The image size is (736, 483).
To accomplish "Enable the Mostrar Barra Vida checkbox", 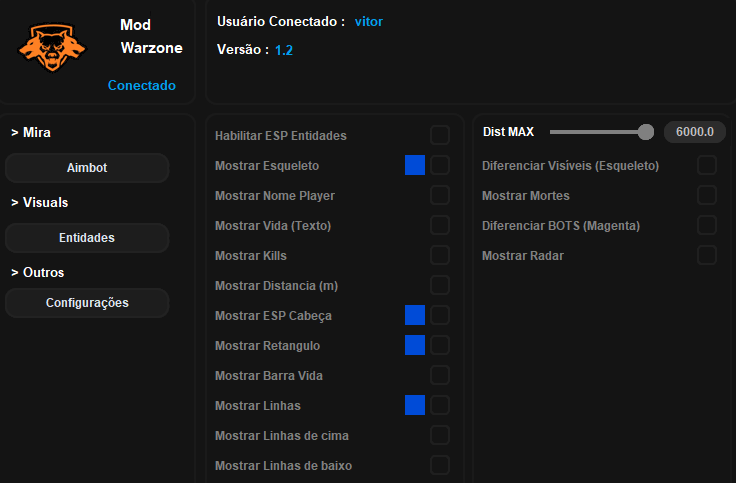I will [440, 375].
